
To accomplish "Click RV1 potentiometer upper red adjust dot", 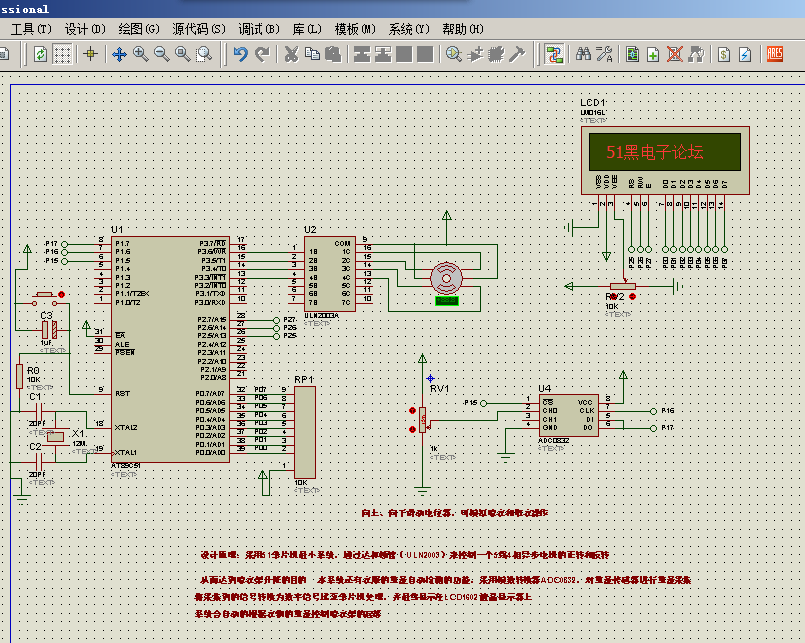I will click(412, 410).
